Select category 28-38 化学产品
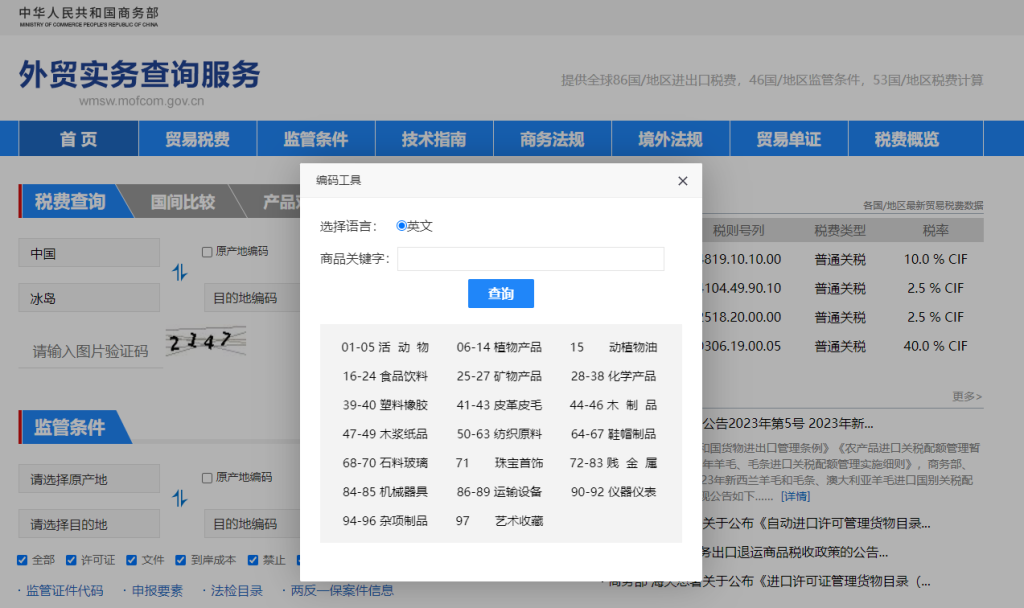The image size is (1024, 608). click(613, 376)
